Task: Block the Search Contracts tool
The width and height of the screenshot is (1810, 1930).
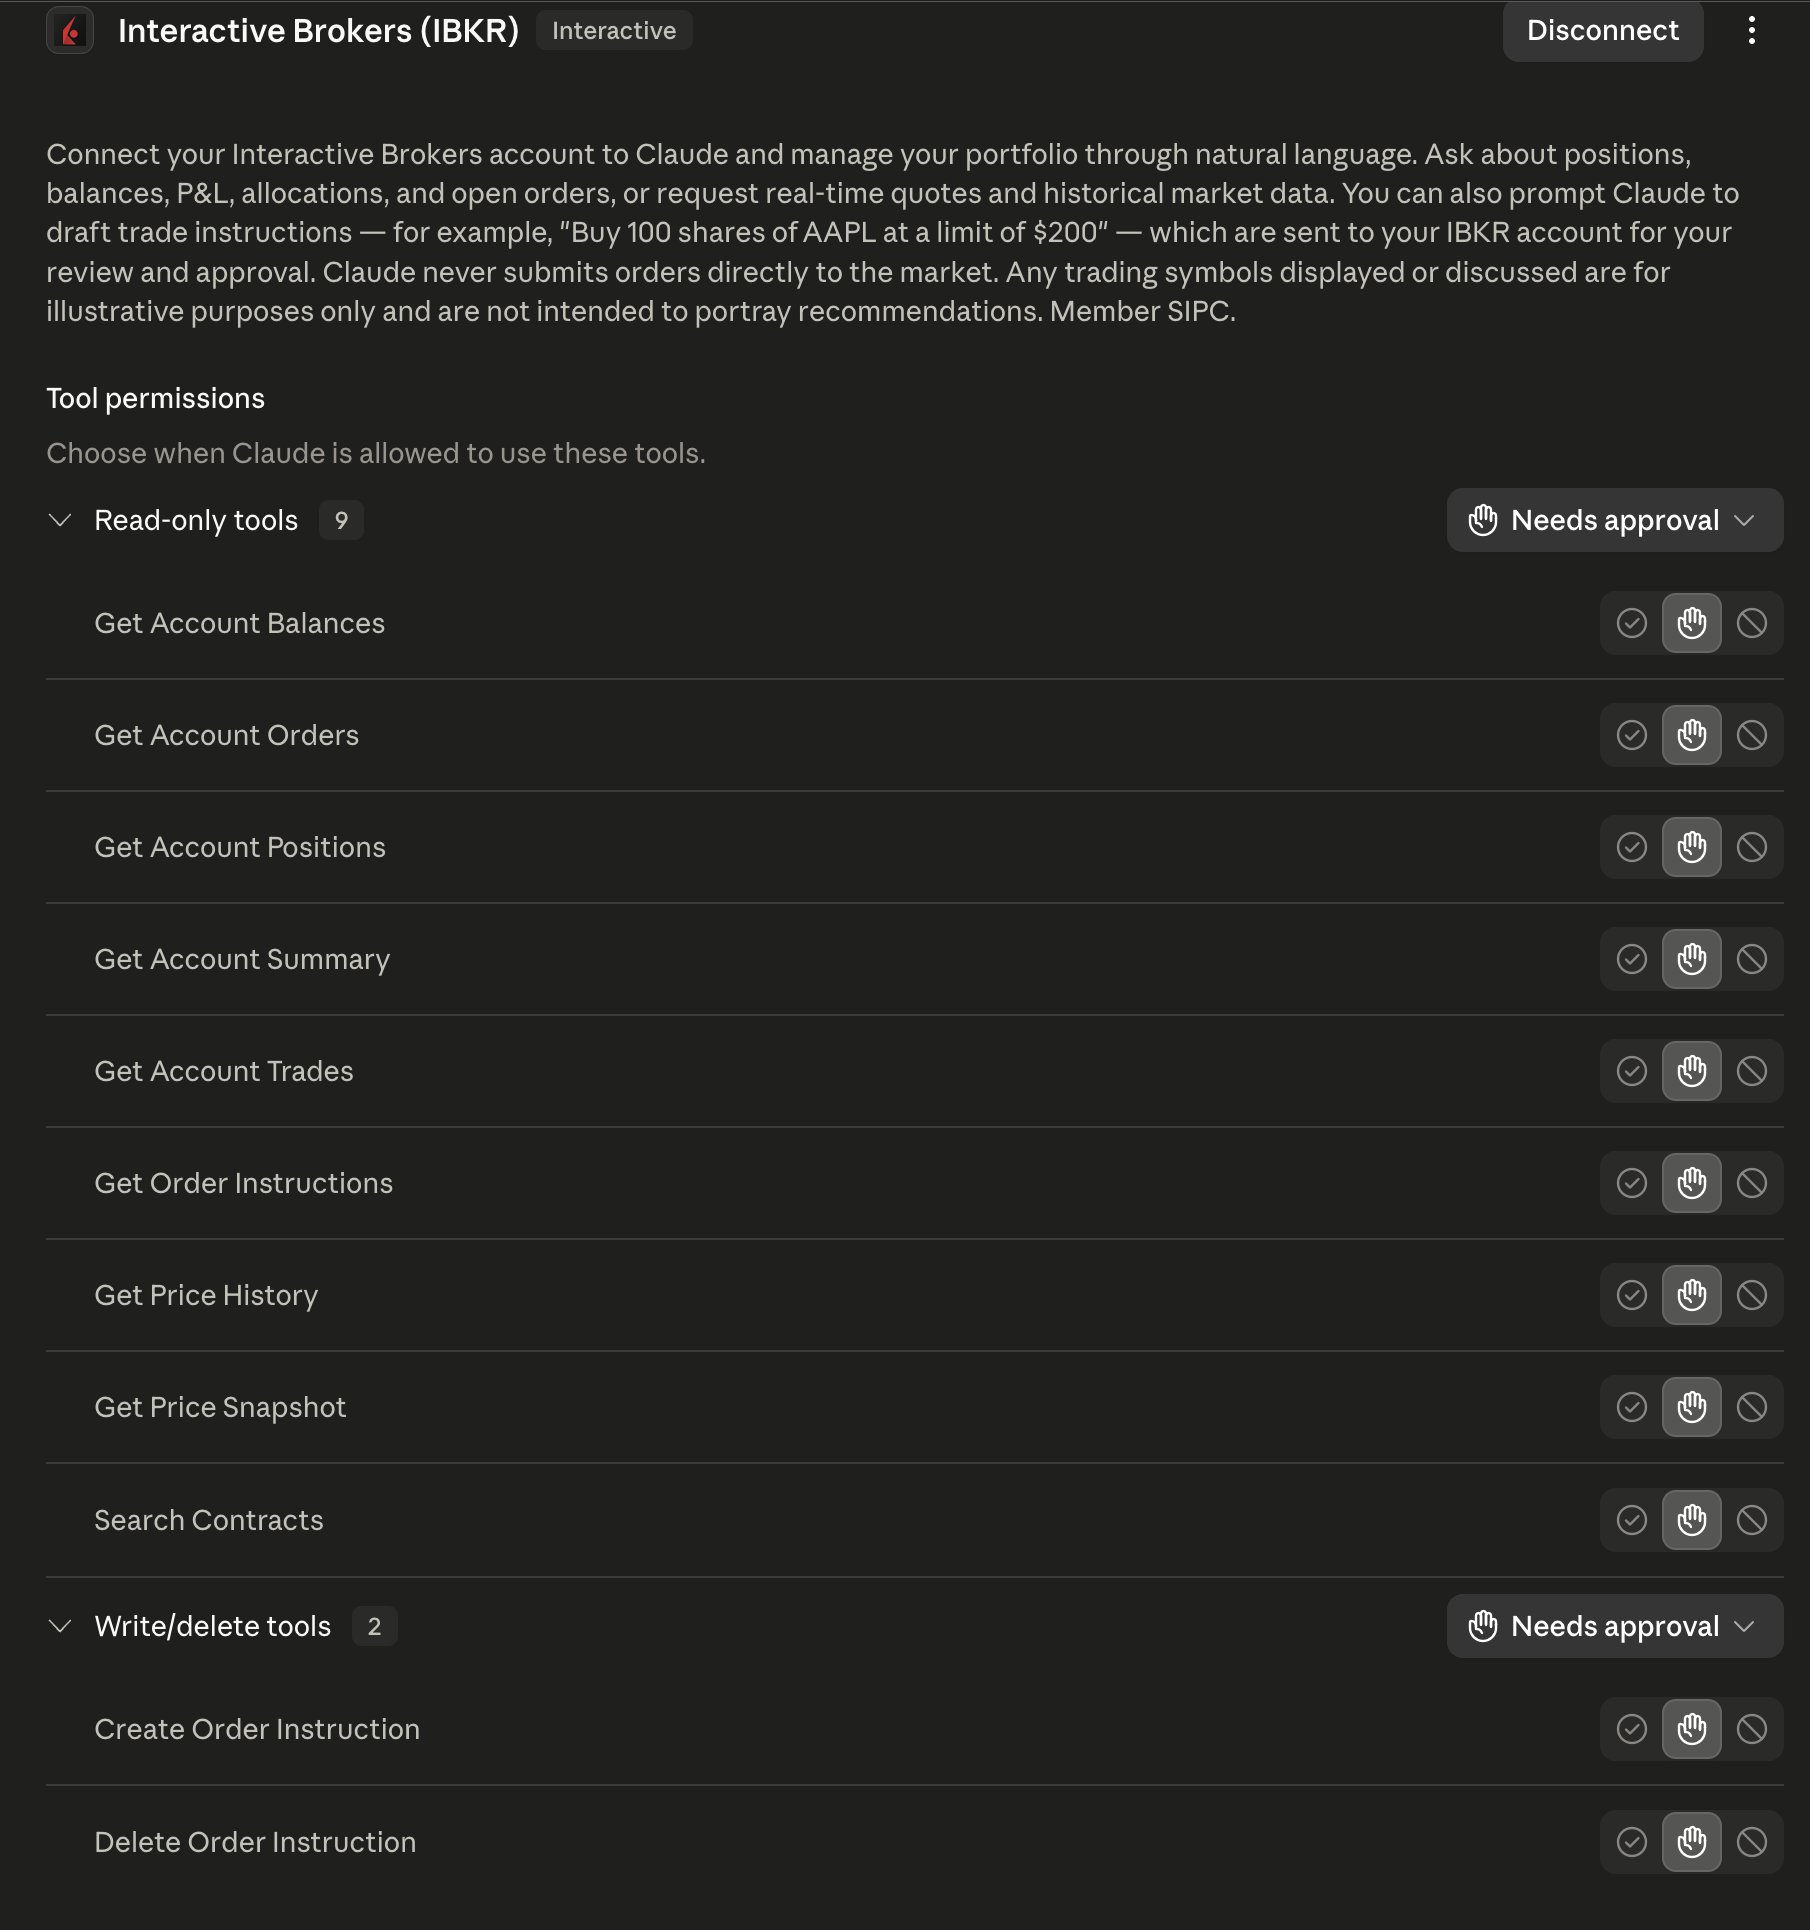Action: click(x=1751, y=1520)
